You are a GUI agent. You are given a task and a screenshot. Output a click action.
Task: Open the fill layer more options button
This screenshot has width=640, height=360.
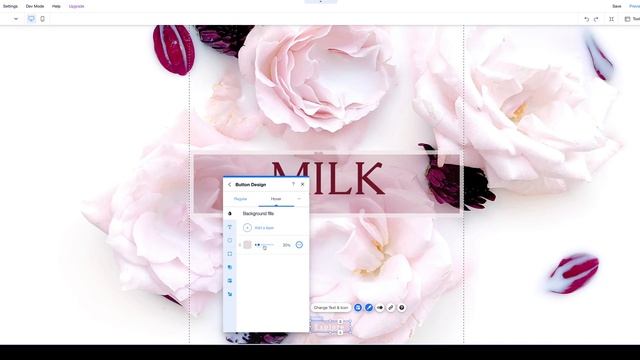[x=299, y=245]
